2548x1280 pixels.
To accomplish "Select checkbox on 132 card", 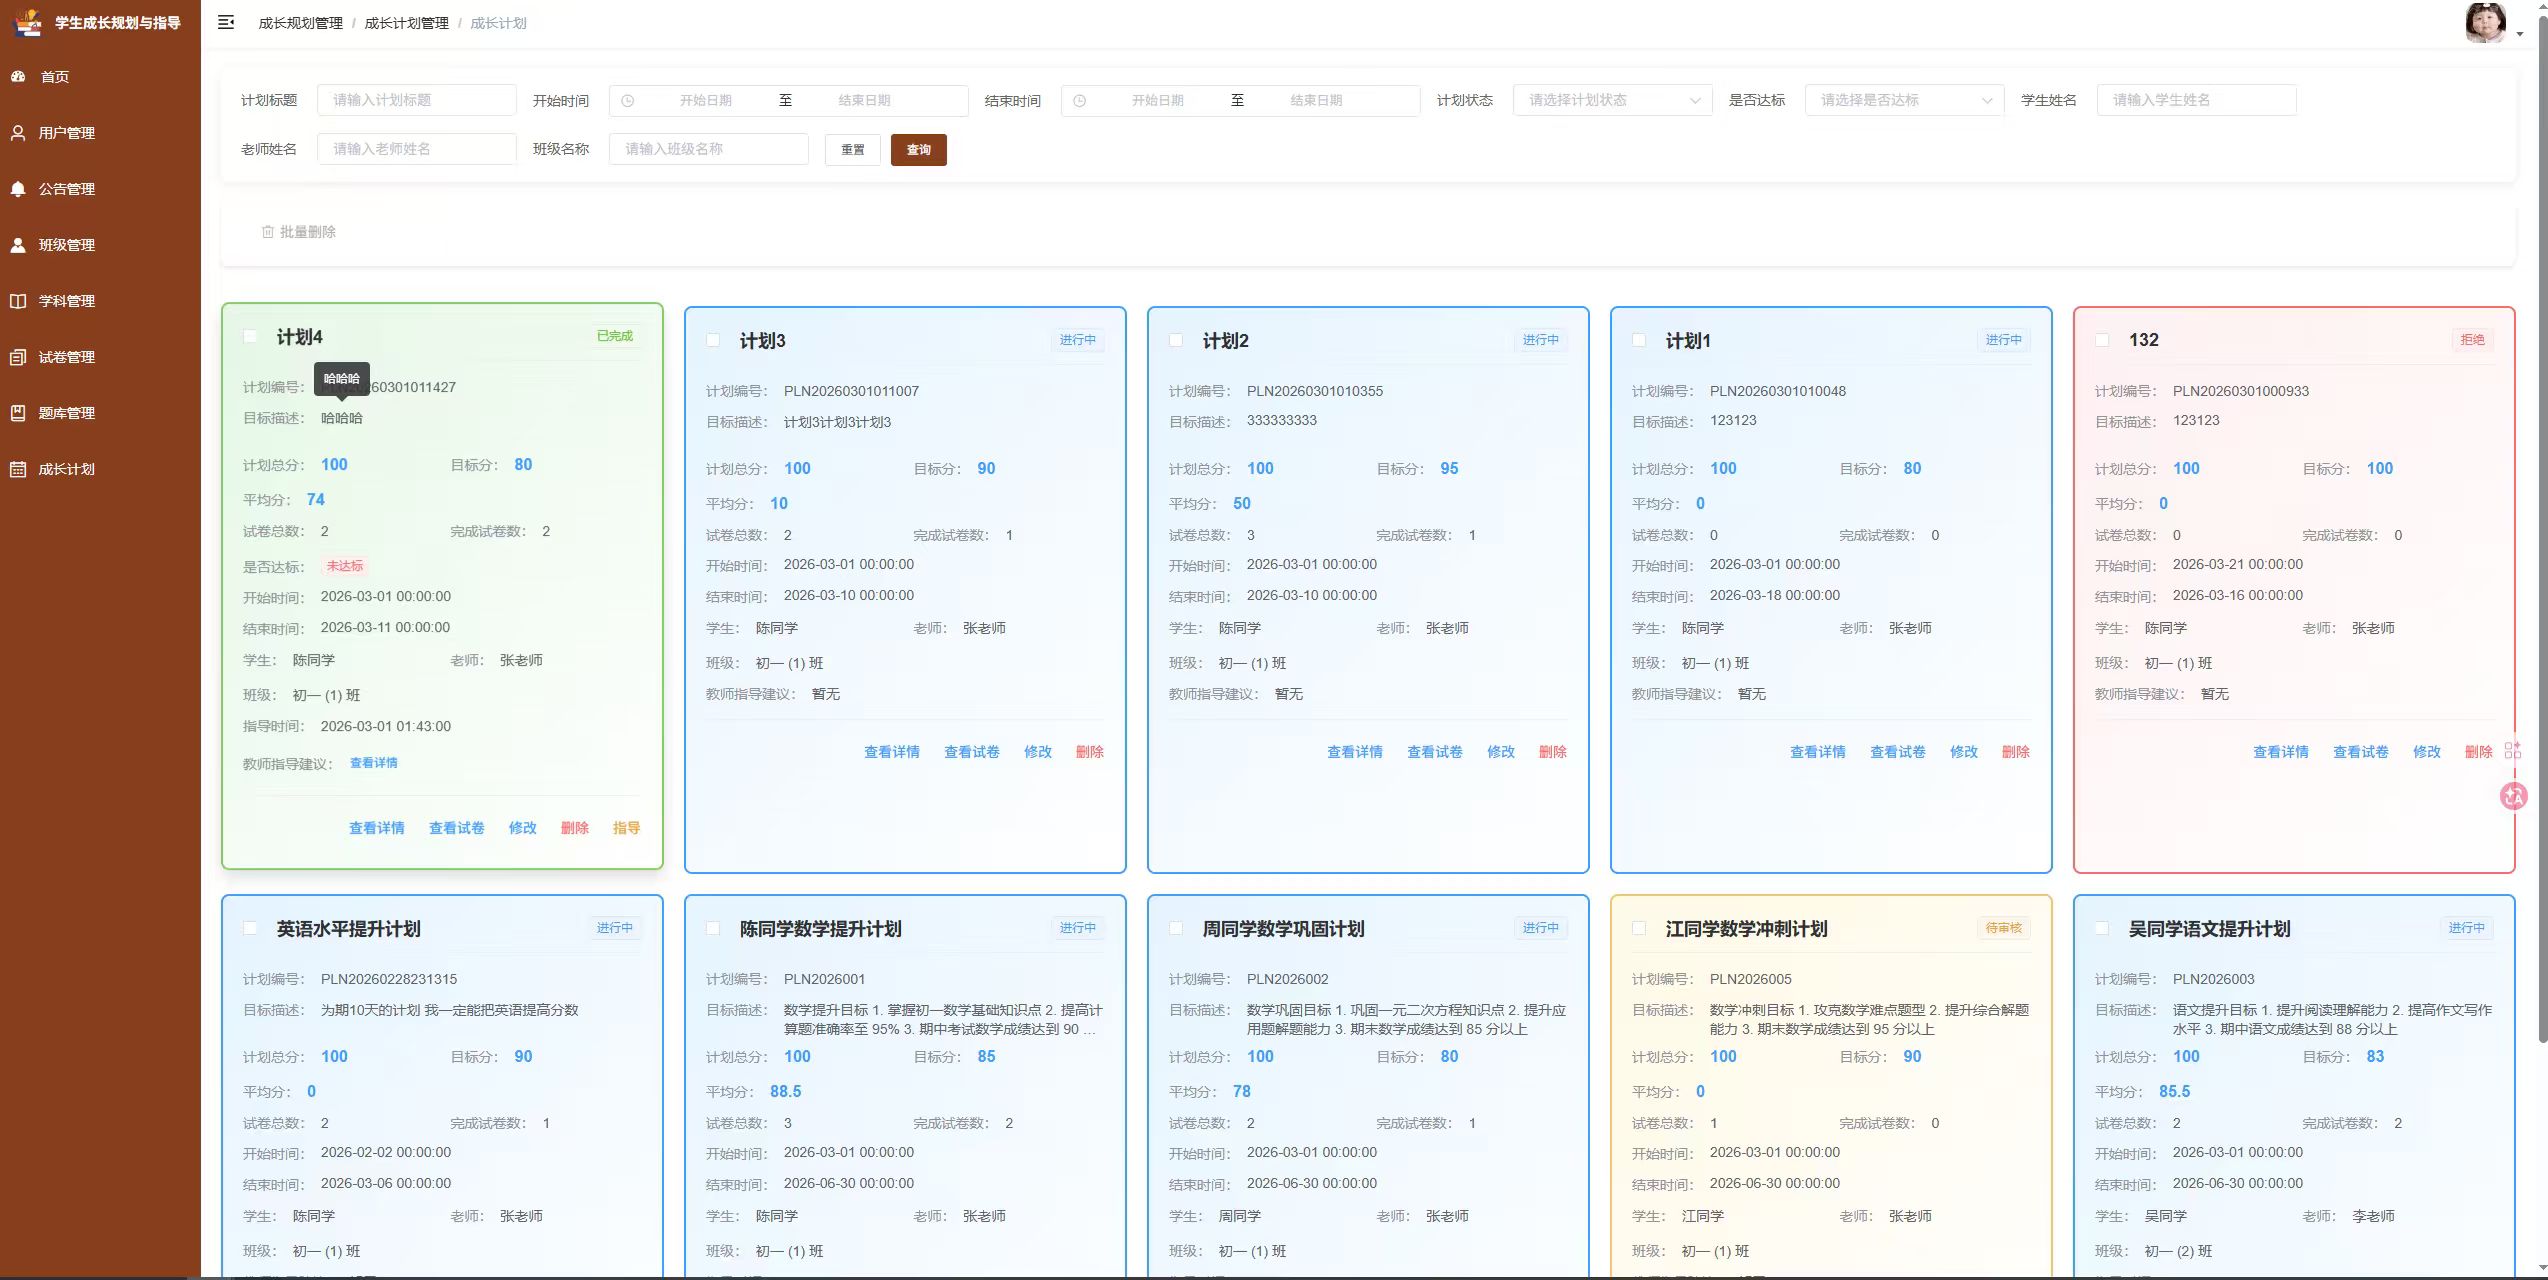I will click(x=2102, y=341).
